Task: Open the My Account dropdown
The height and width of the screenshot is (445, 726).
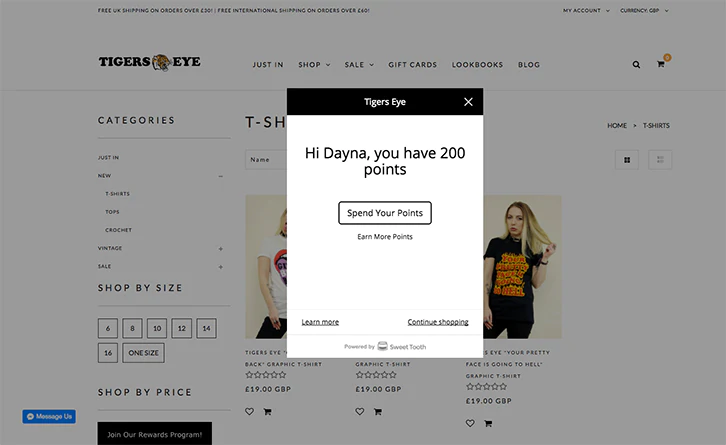Action: [x=586, y=10]
